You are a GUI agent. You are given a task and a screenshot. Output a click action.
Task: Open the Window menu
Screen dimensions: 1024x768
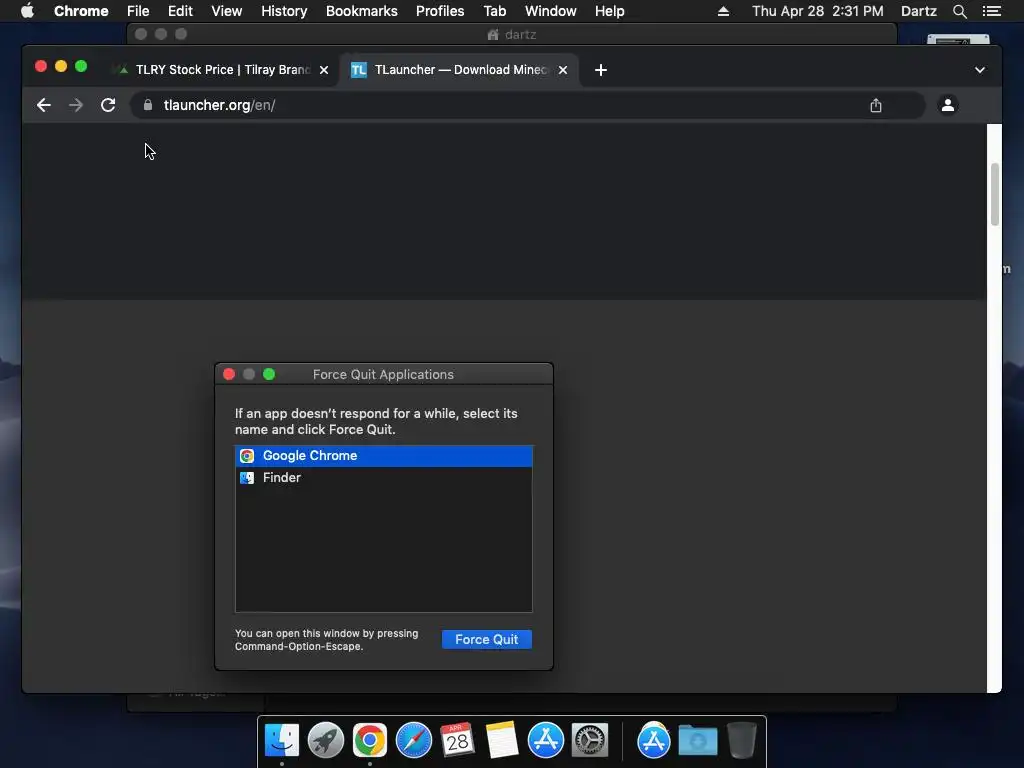click(551, 11)
